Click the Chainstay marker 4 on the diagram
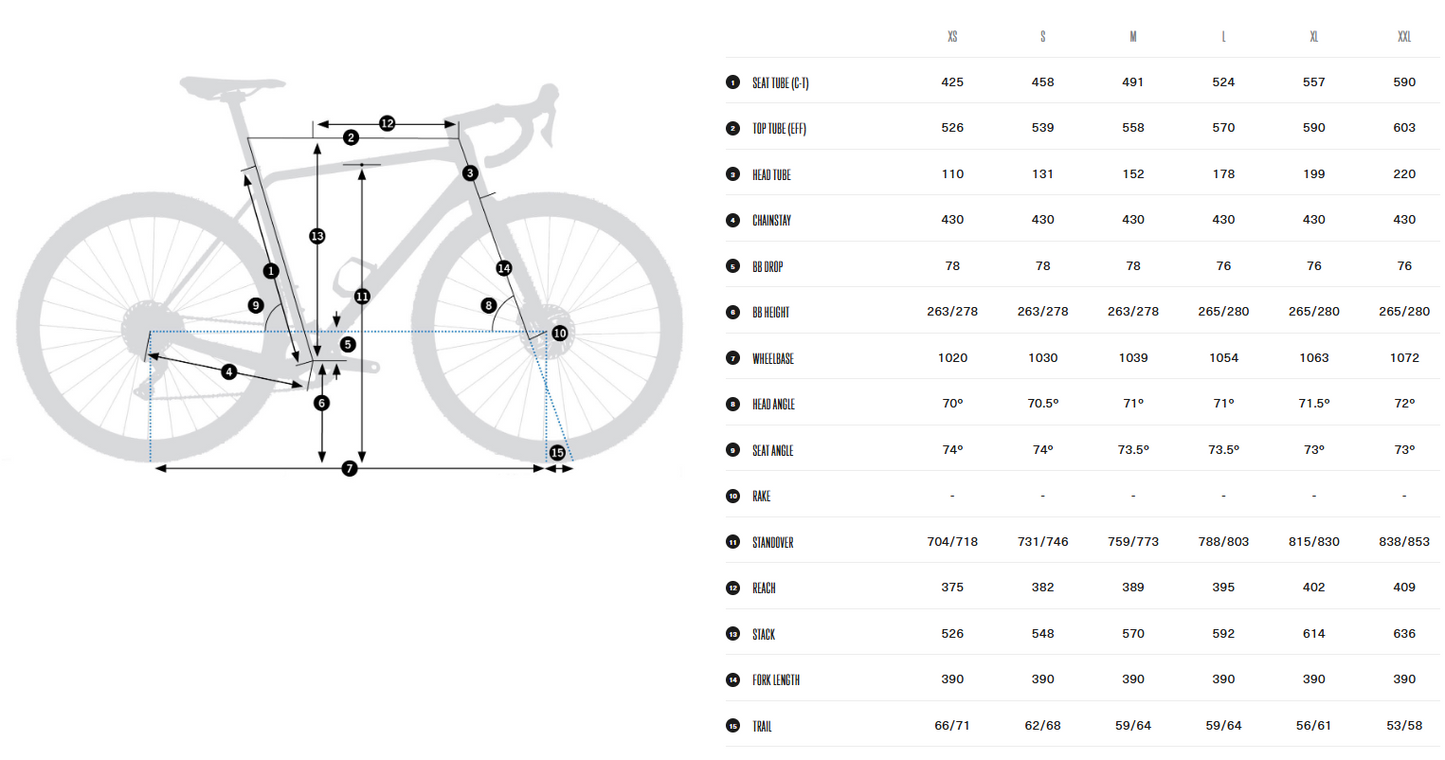The width and height of the screenshot is (1445, 760). pyautogui.click(x=229, y=372)
